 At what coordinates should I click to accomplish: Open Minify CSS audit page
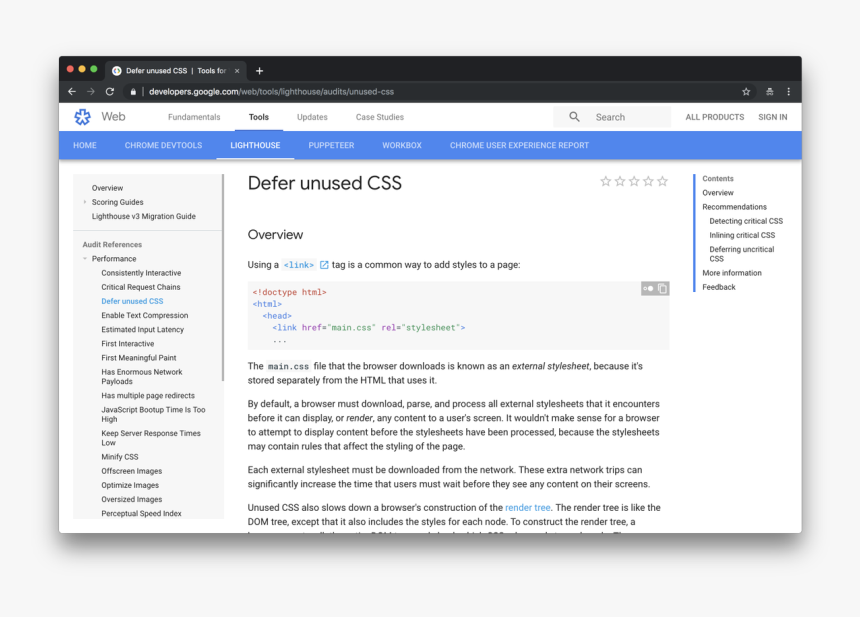120,457
